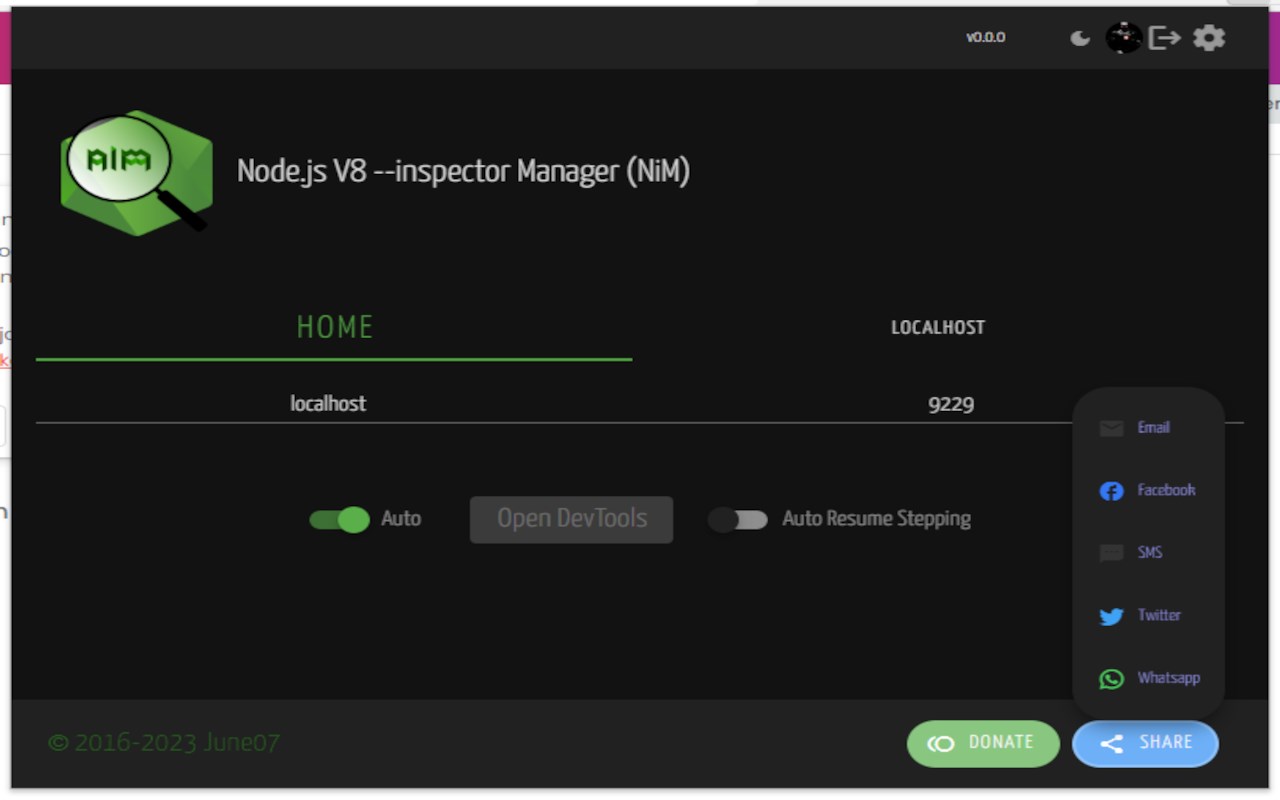Share via Whatsapp option
The width and height of the screenshot is (1280, 800).
(x=1148, y=678)
